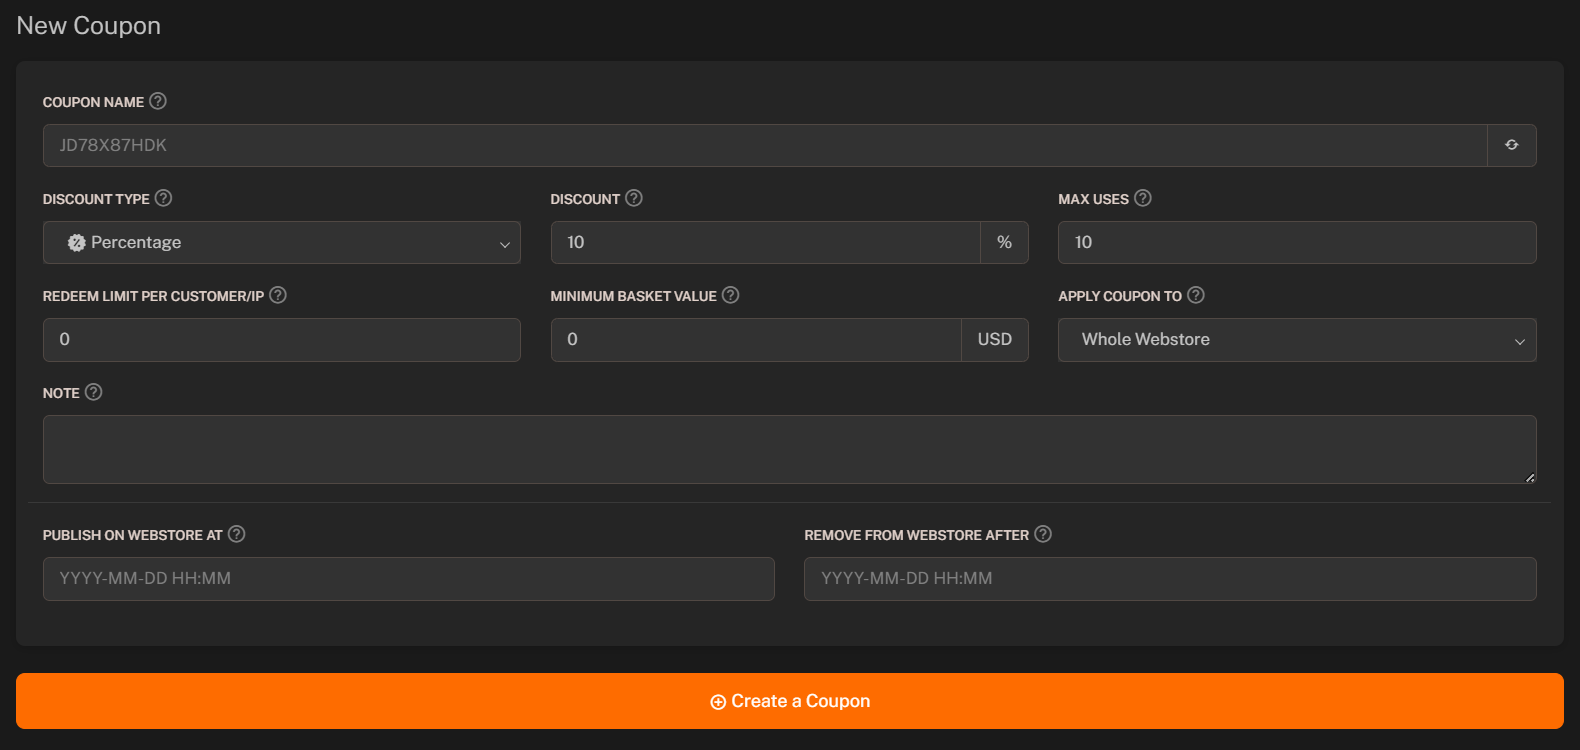The width and height of the screenshot is (1580, 750).
Task: Click the Coupon Name input field
Action: point(765,145)
